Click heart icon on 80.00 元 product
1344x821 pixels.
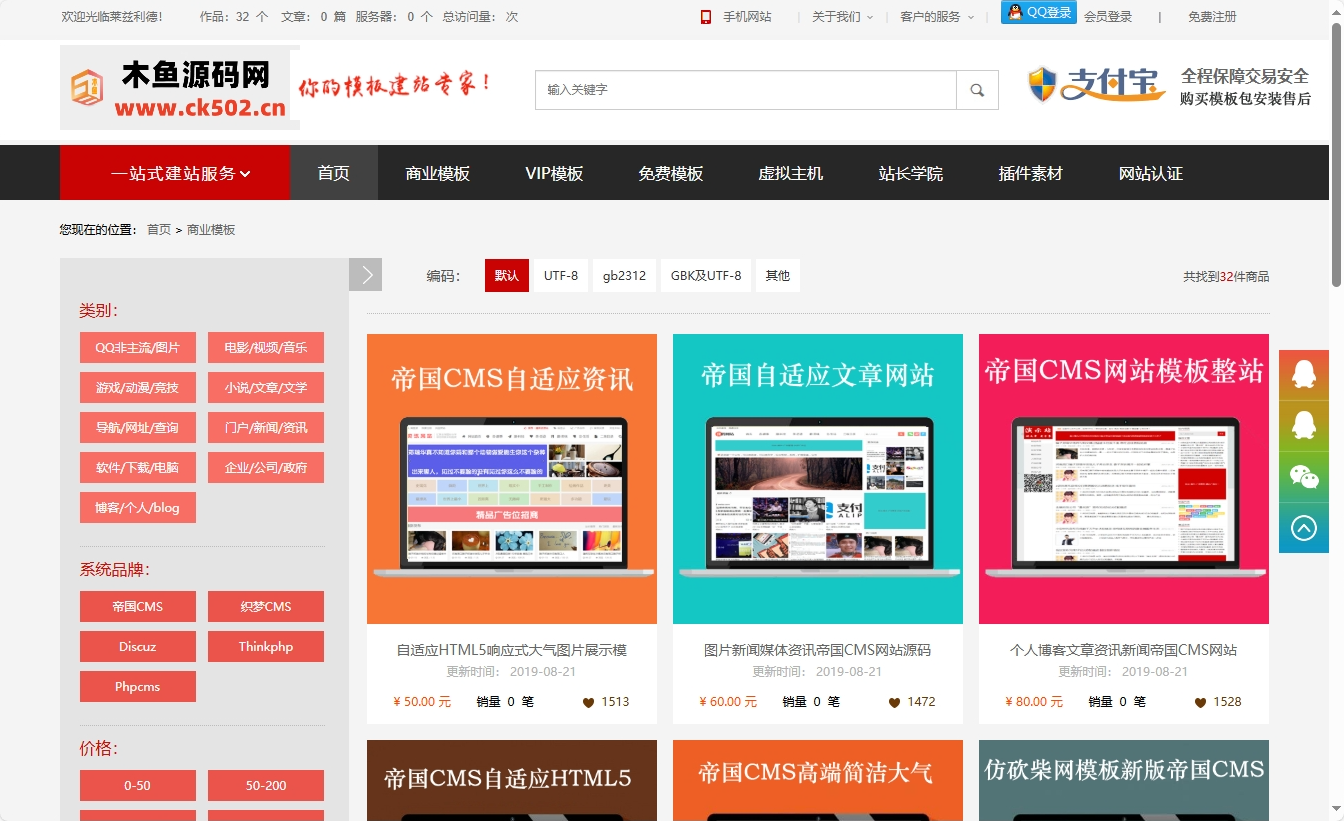(x=1200, y=702)
